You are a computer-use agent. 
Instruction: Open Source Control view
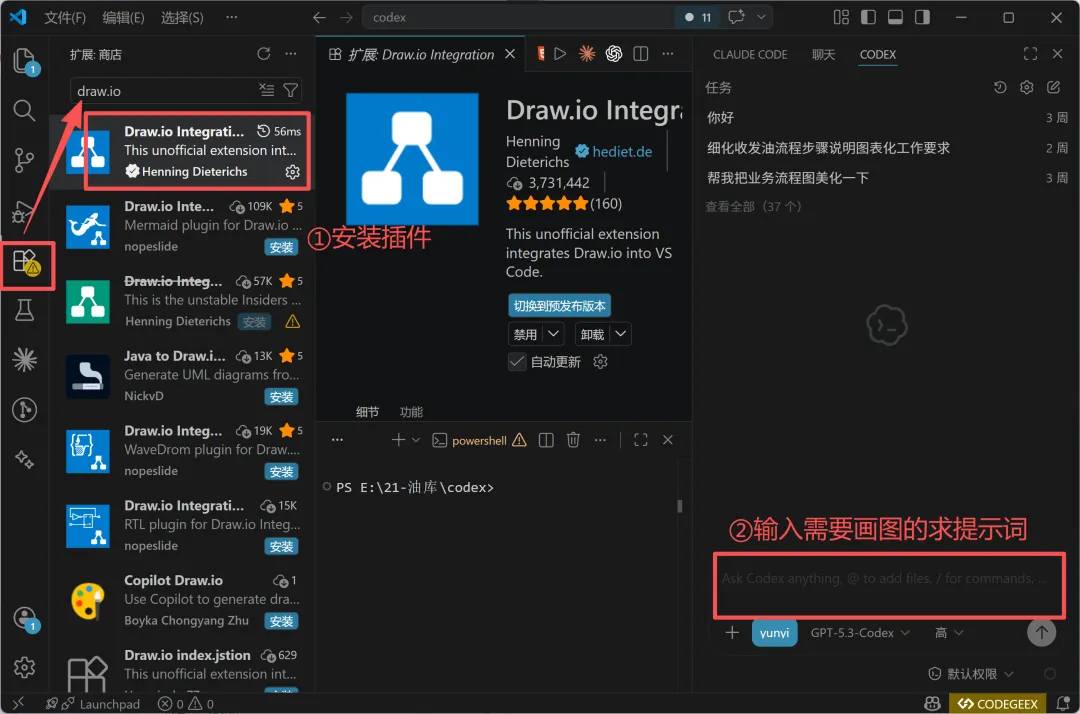point(25,160)
